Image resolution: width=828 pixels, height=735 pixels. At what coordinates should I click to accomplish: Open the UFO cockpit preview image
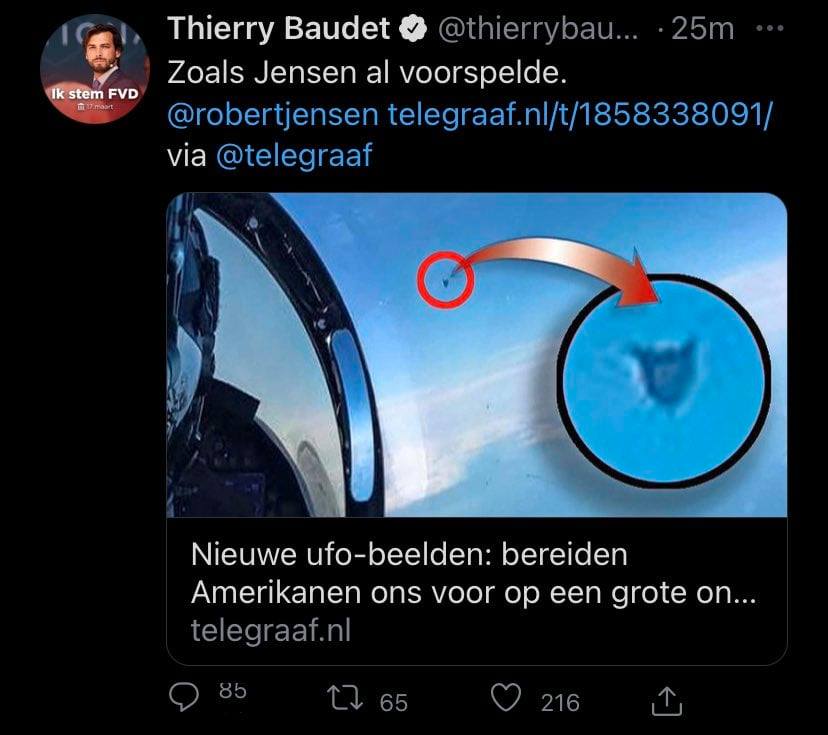[477, 355]
